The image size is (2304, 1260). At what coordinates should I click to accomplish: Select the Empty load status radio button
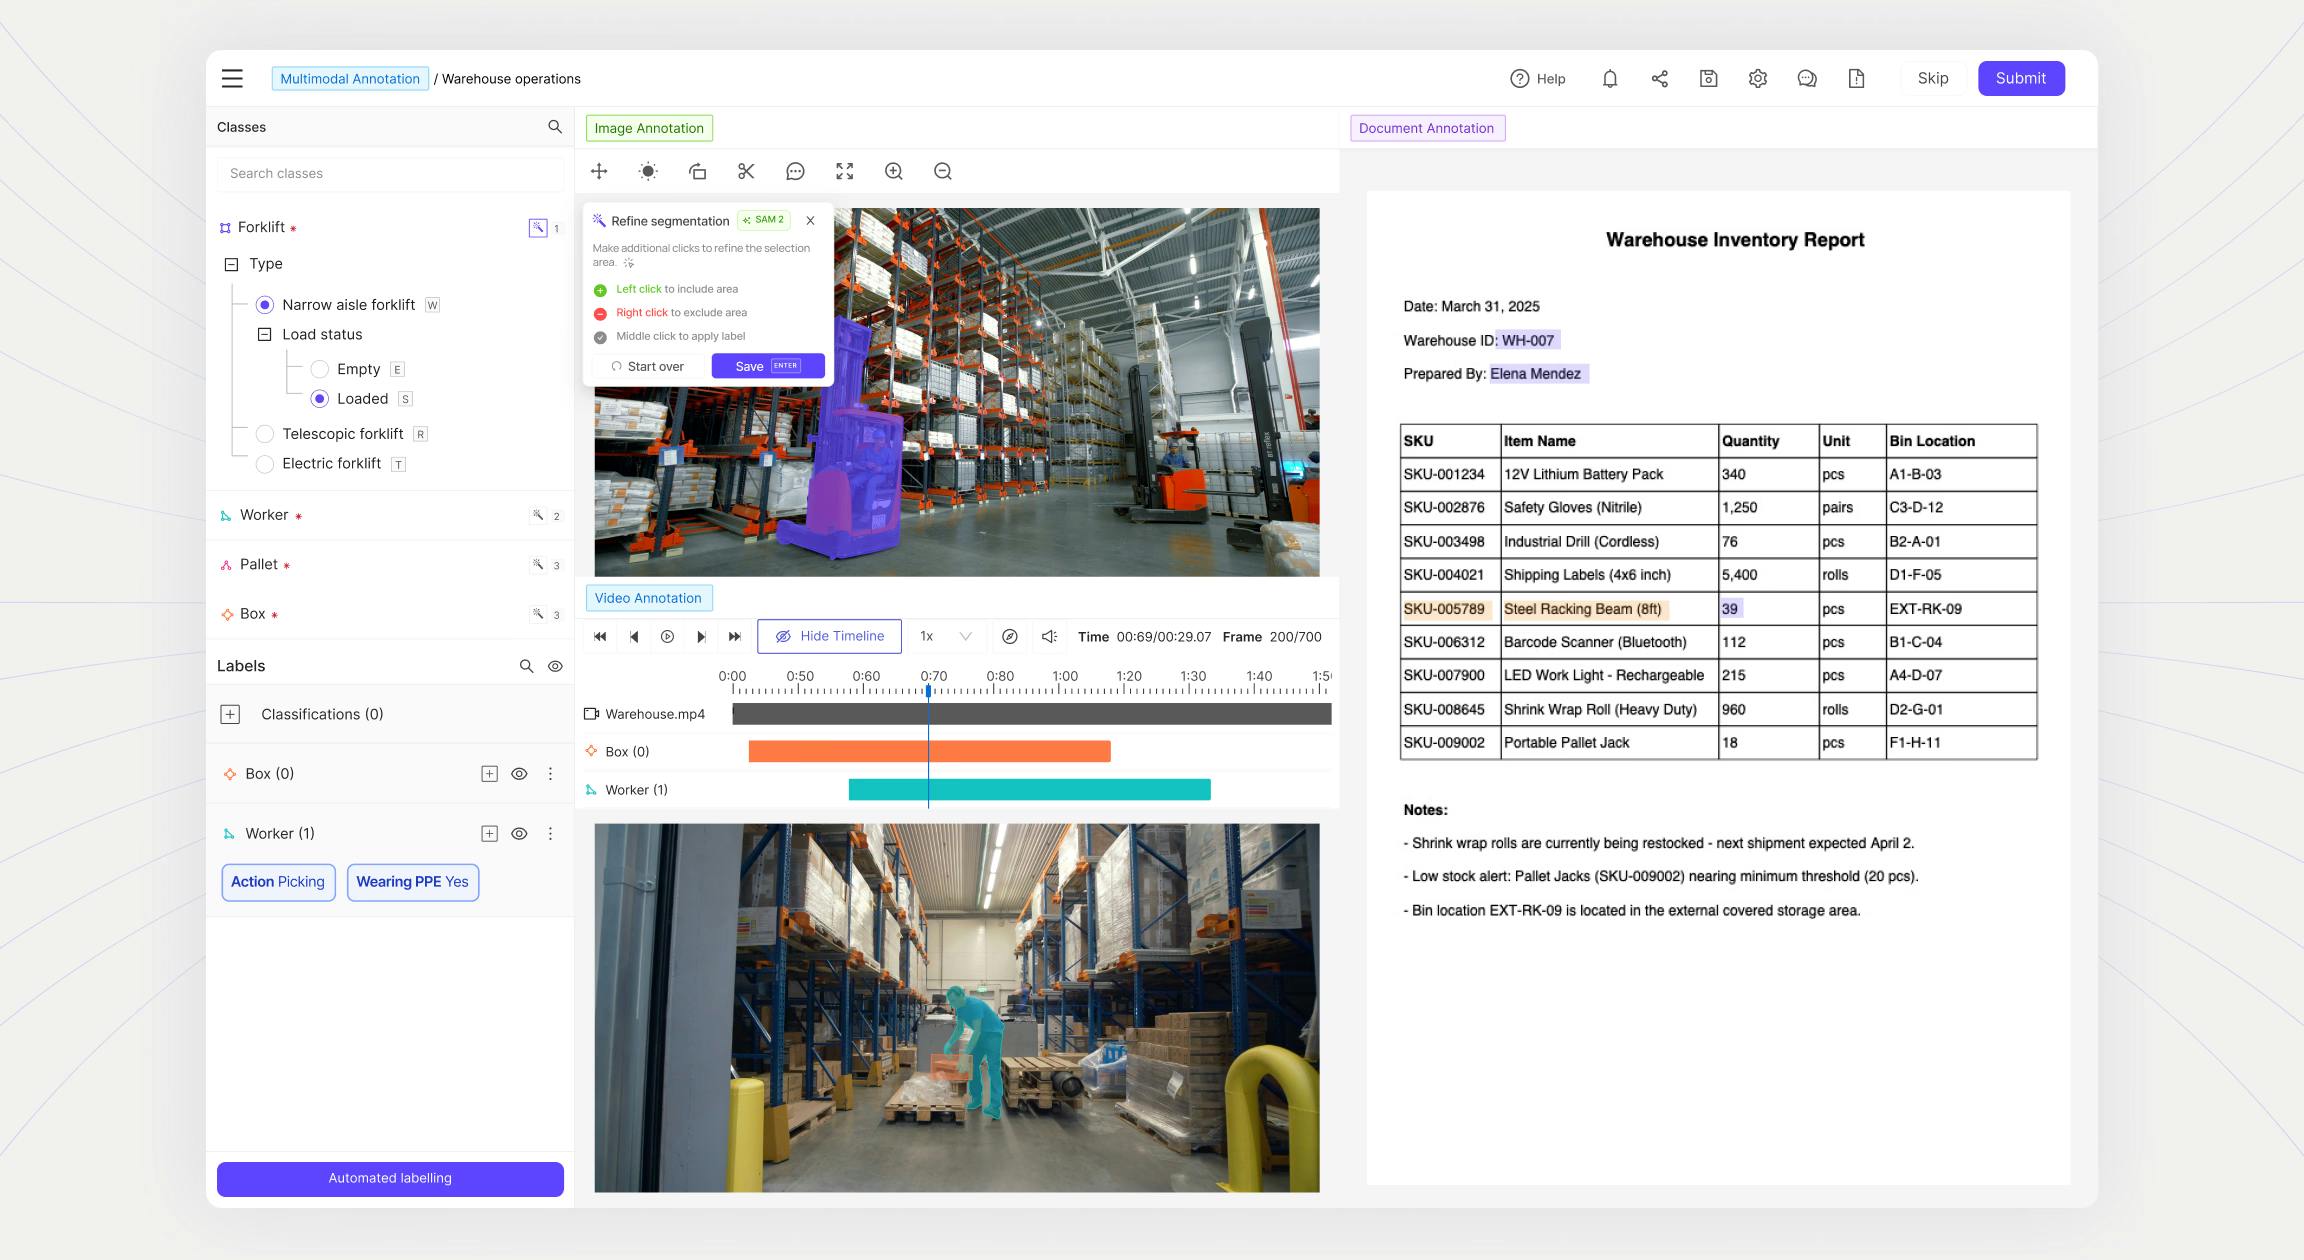coord(320,368)
